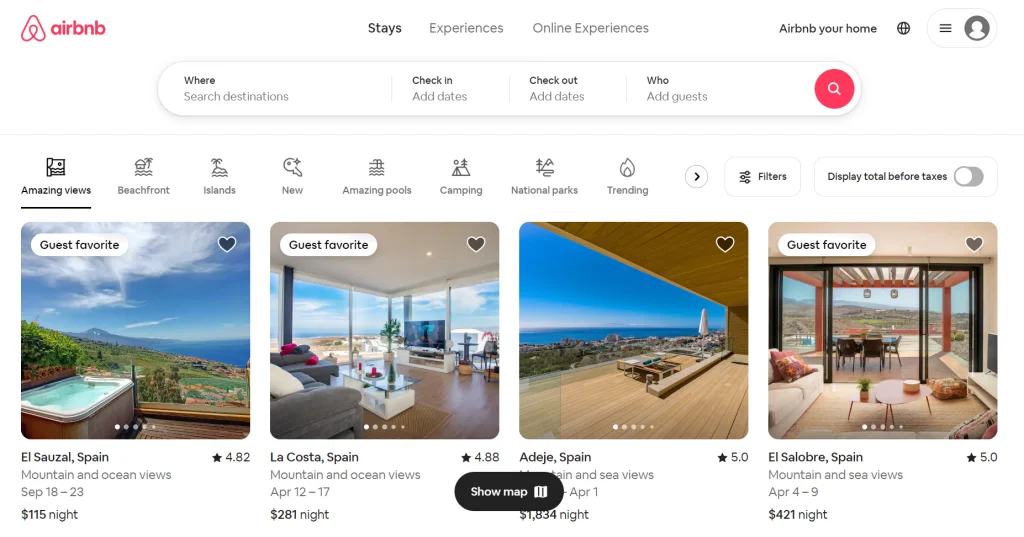Favorite the El Sauzal listing heart
Viewport: 1024px width, 537px height.
(227, 244)
